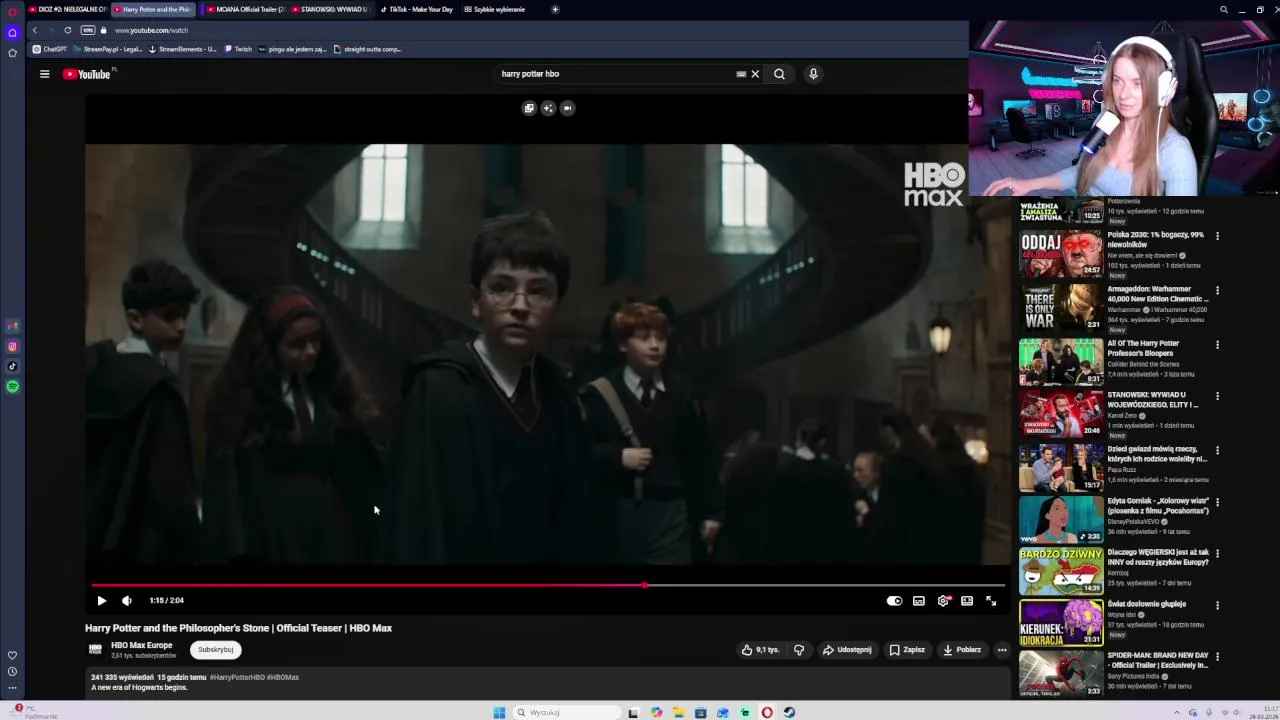Open the YouTube guide hamburger menu
This screenshot has height=720, width=1280.
point(44,74)
